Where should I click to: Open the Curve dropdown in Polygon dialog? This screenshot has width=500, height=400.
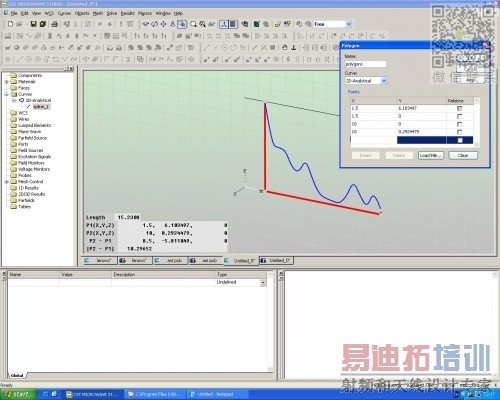384,81
